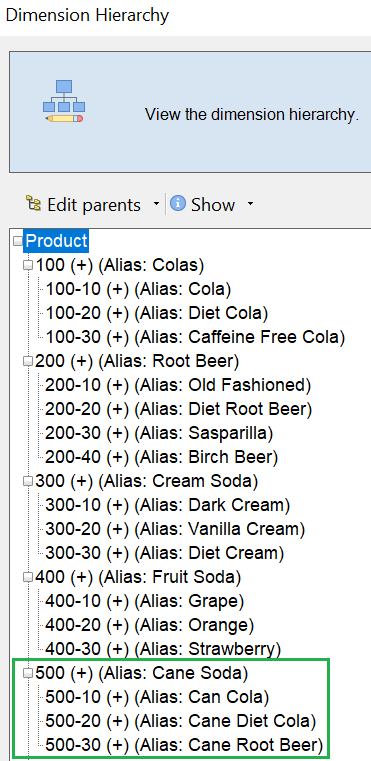Screen dimensions: 371x761
Task: Collapse the 300 Cream Soda node
Action: tap(28, 481)
